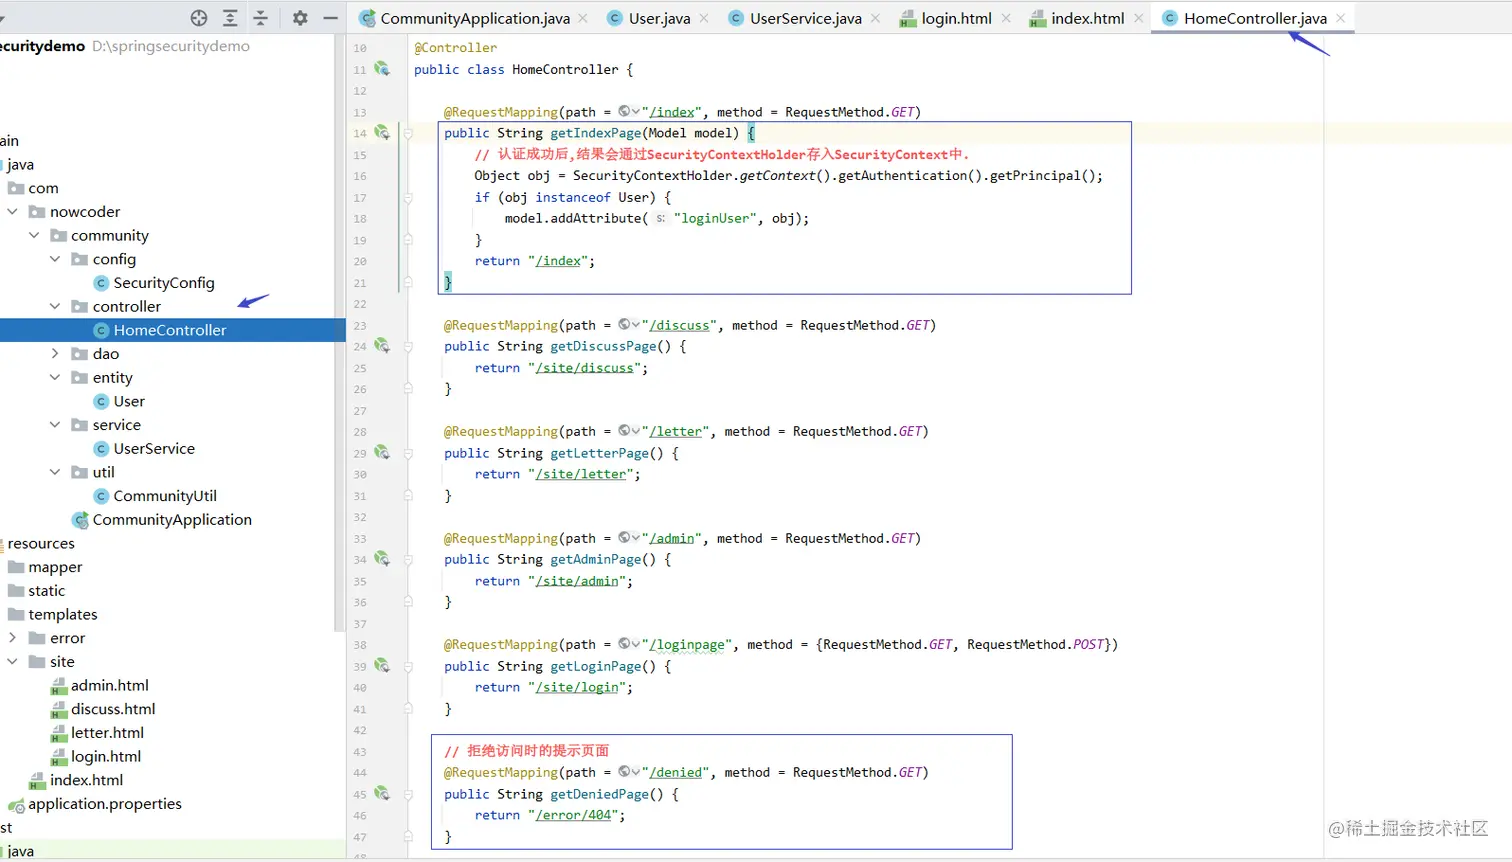
Task: Select CommunityApplication class in tree
Action: tap(162, 520)
